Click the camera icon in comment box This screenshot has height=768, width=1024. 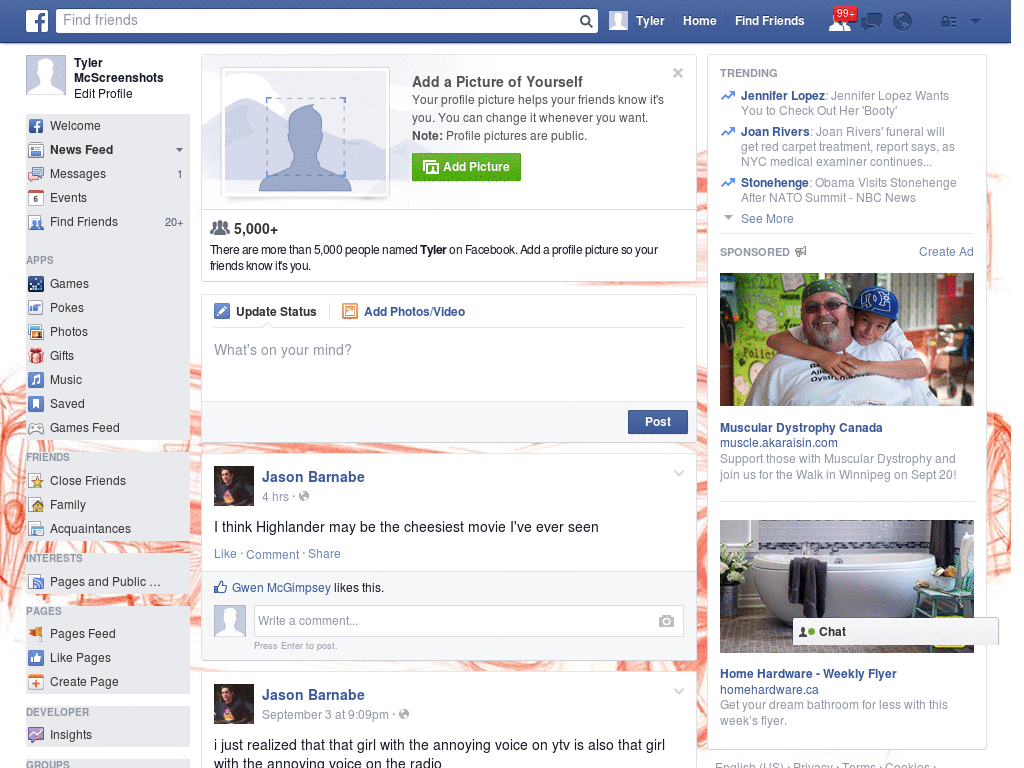(x=666, y=621)
